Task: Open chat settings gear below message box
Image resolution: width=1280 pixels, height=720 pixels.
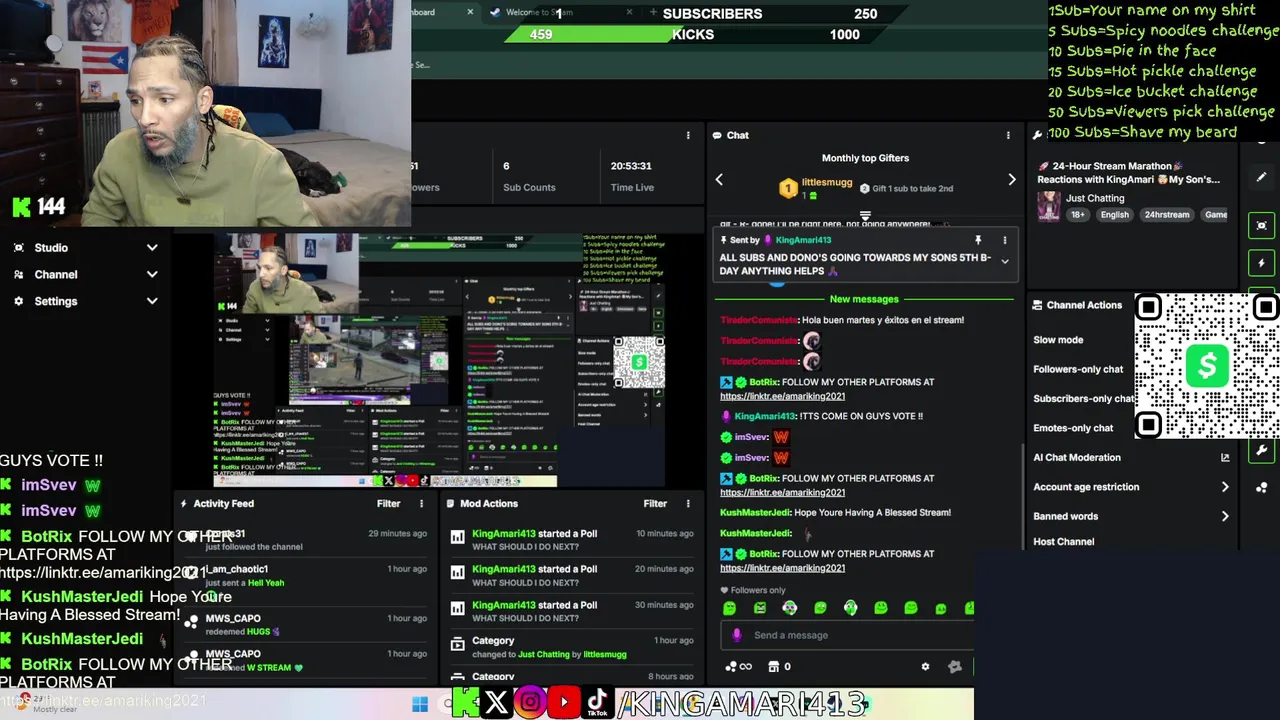Action: (925, 667)
